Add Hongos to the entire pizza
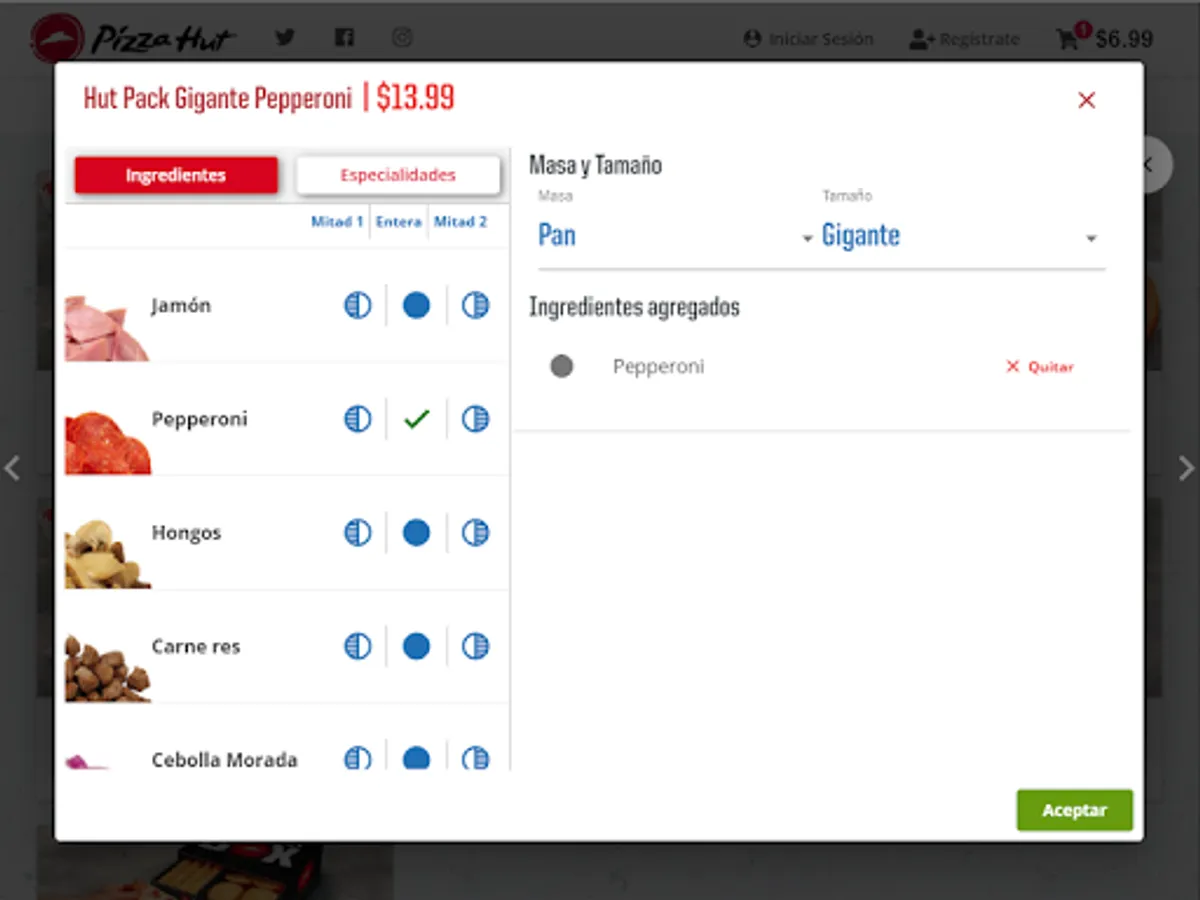The height and width of the screenshot is (900, 1200). click(416, 533)
